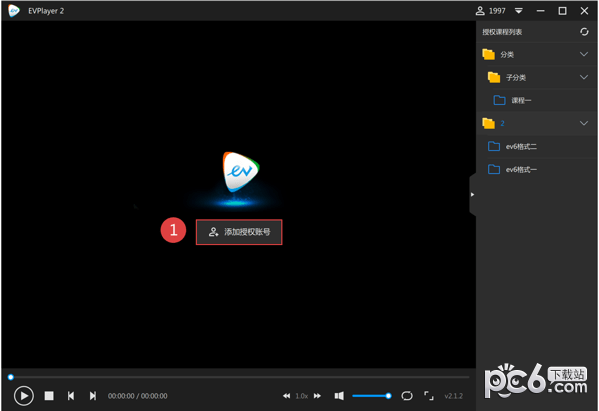
Task: Open the title bar dropdown menu triangle
Action: click(518, 11)
